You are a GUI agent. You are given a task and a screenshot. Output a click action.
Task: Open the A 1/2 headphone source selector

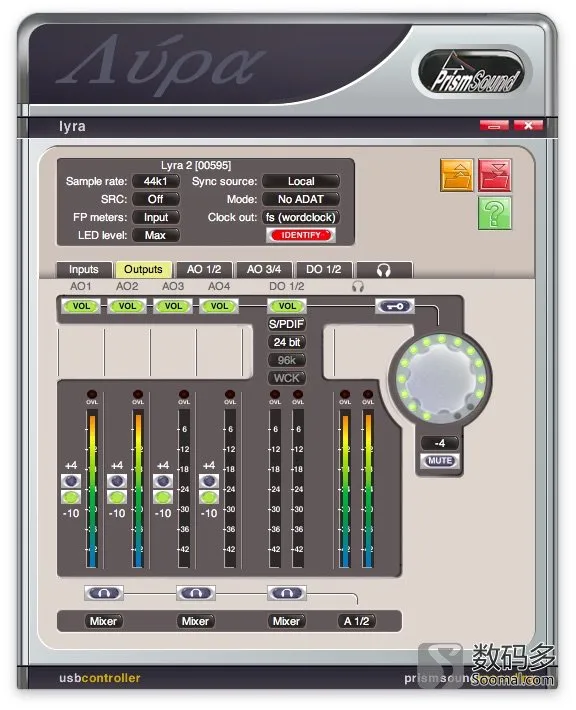pos(357,621)
